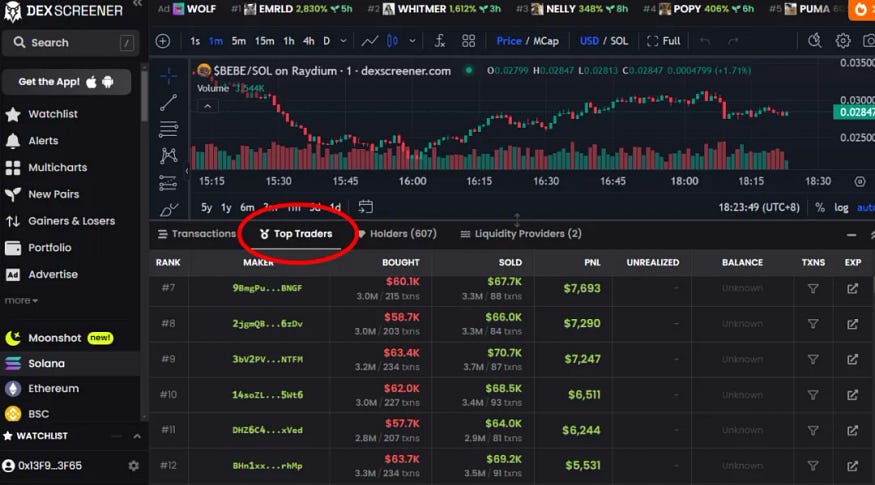Screen dimensions: 875x485
Task: Select the 5m timeframe
Action: pyautogui.click(x=239, y=41)
